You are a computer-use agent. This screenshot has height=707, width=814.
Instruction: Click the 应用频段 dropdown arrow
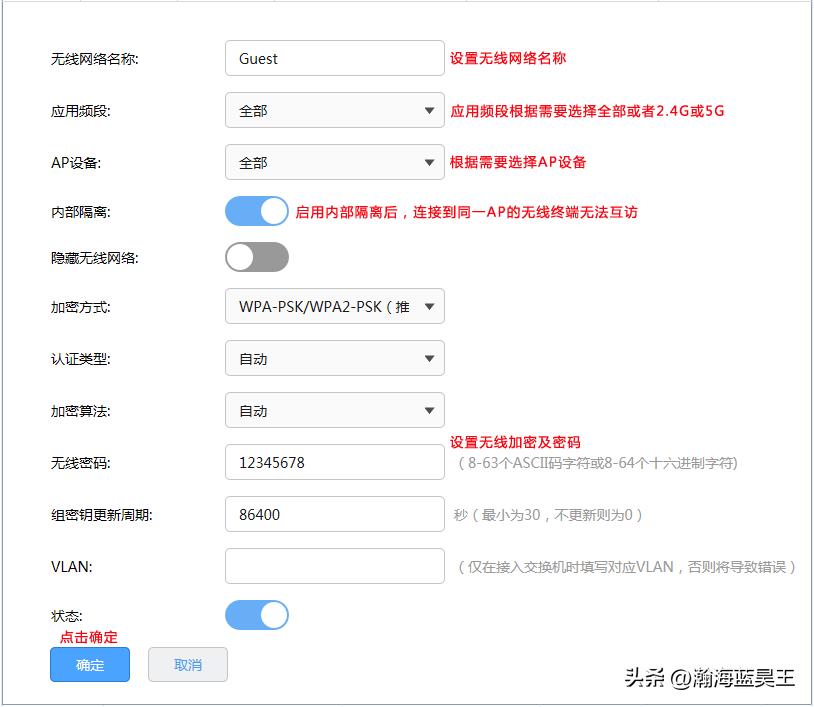coord(430,110)
